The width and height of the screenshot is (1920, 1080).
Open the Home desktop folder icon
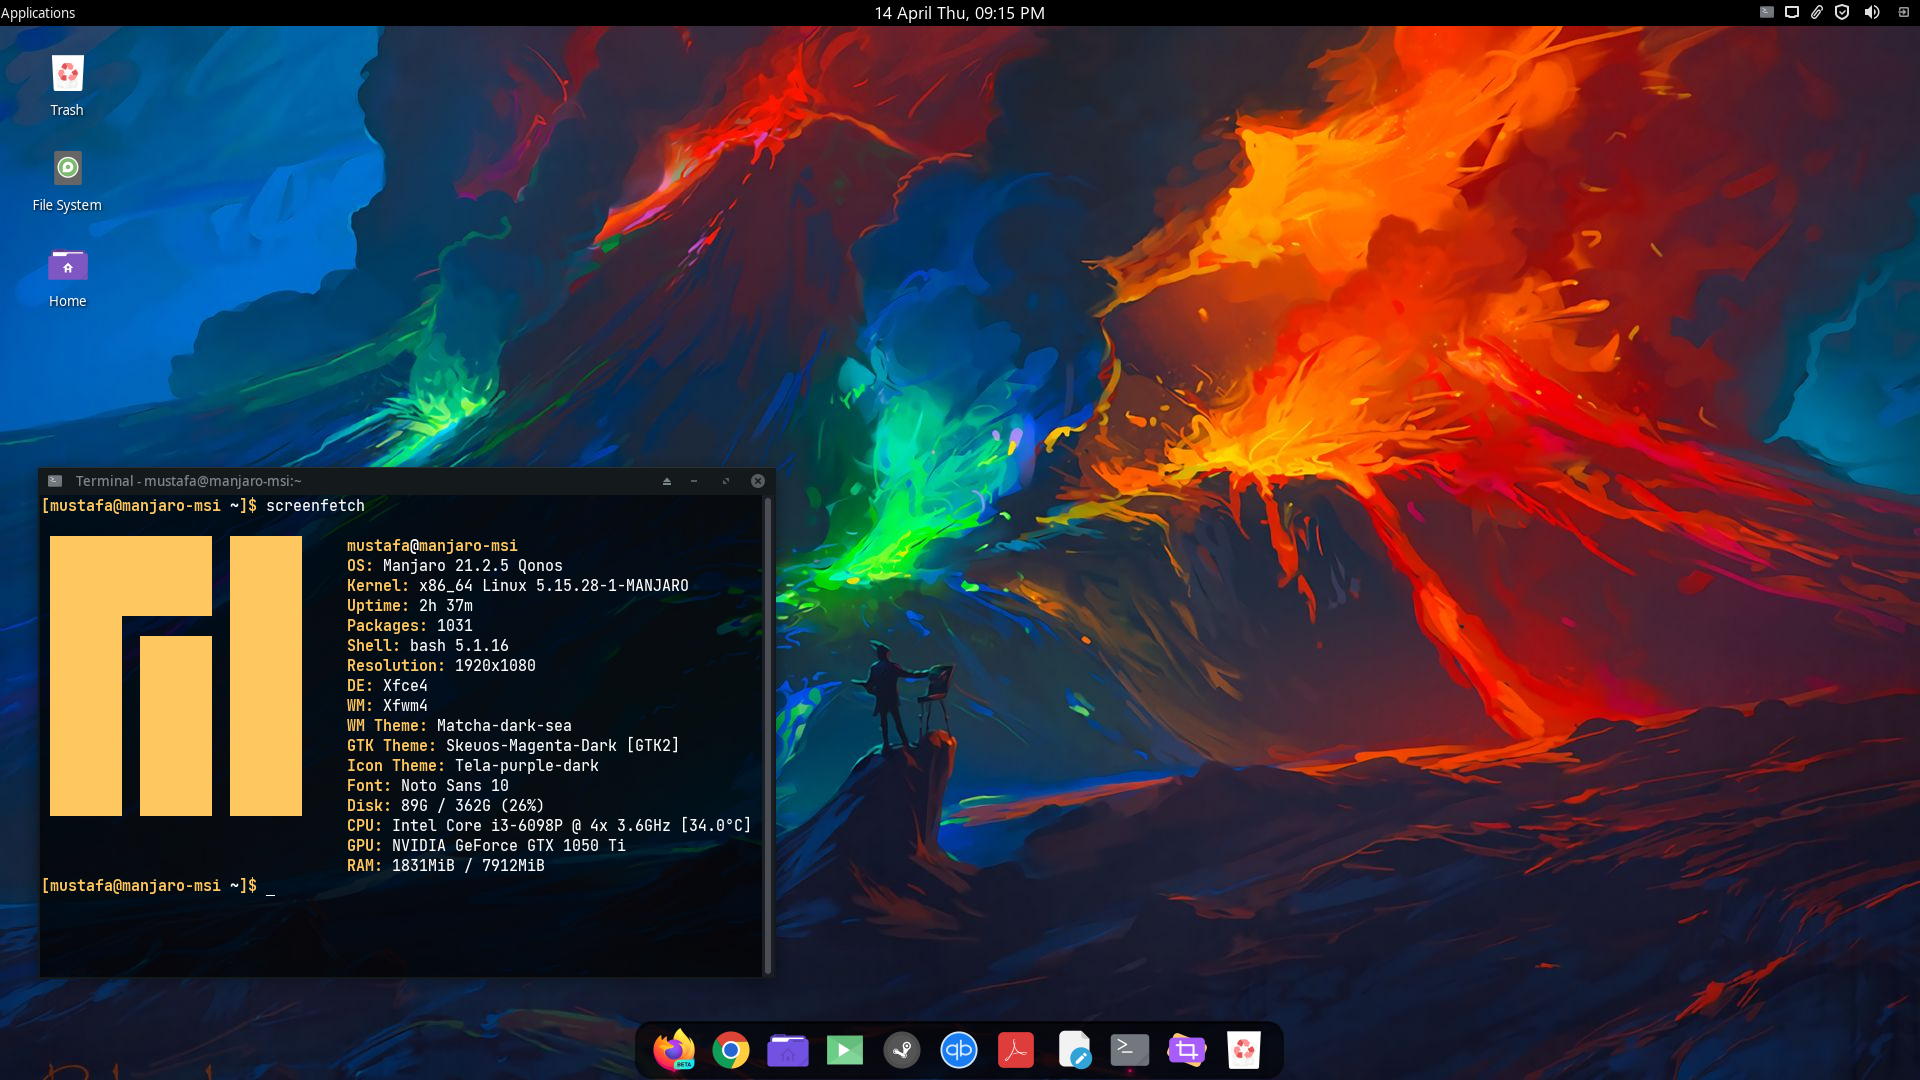[67, 277]
